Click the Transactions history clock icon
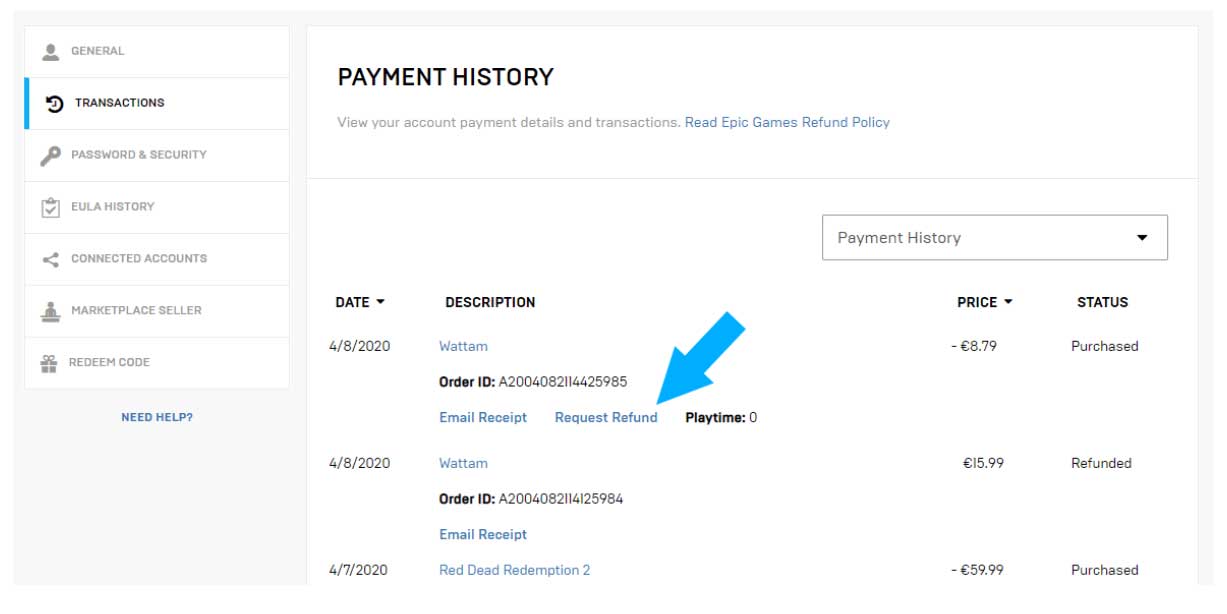This screenshot has width=1227, height=614. pos(55,103)
